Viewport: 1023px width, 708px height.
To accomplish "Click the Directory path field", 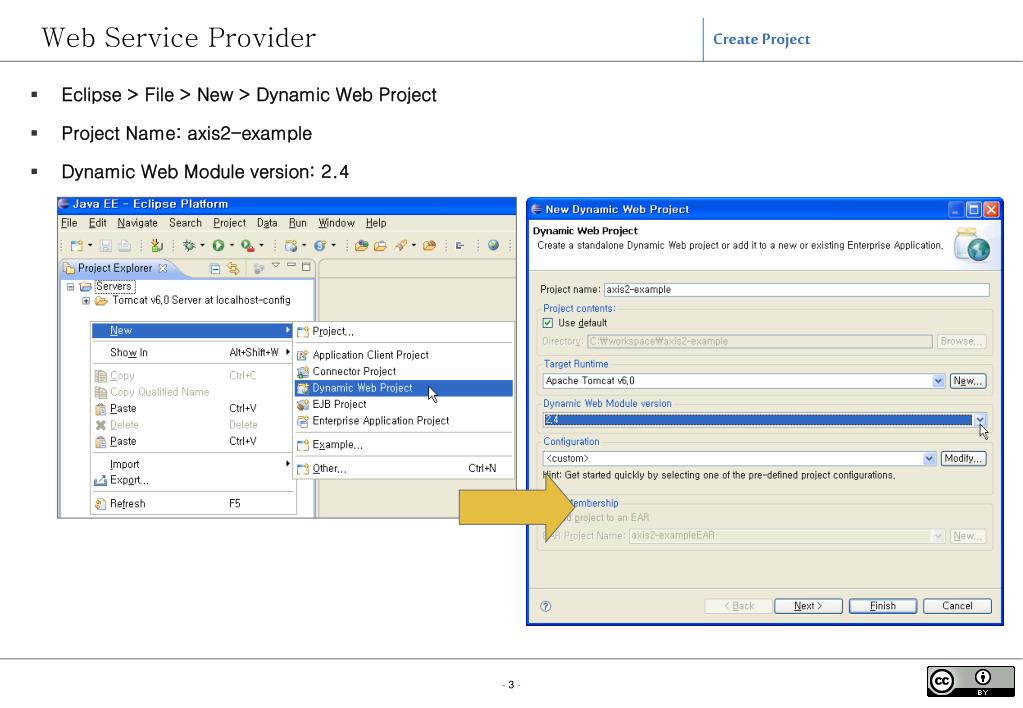I will [x=759, y=341].
